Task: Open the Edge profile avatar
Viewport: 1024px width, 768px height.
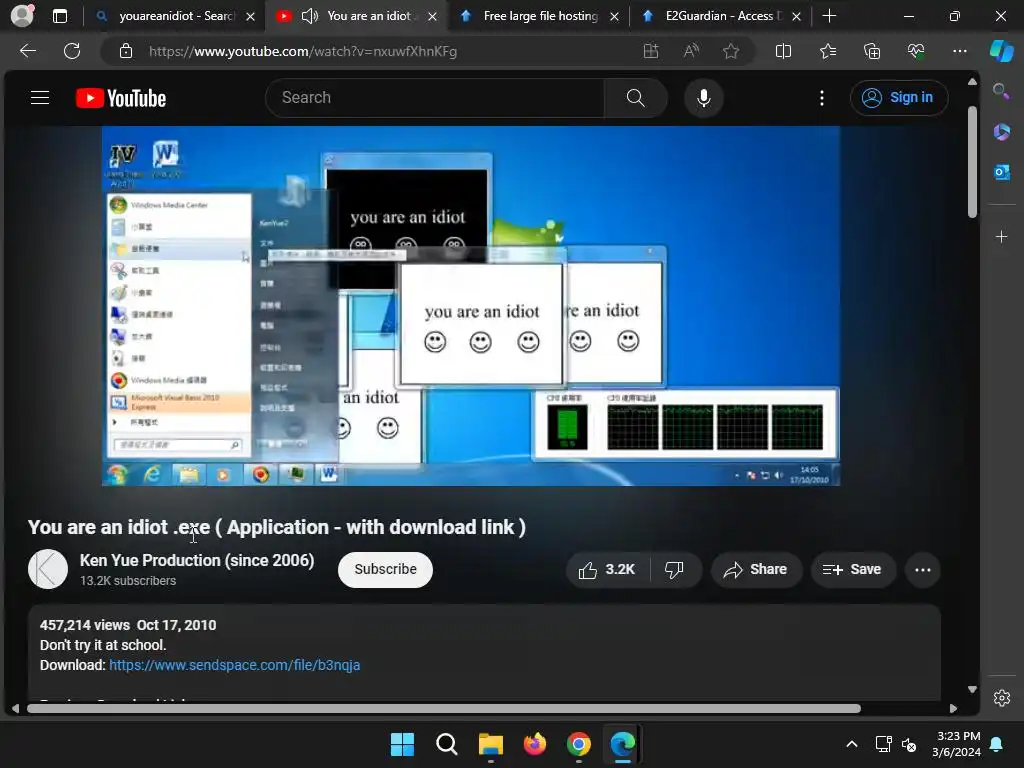Action: click(x=22, y=16)
